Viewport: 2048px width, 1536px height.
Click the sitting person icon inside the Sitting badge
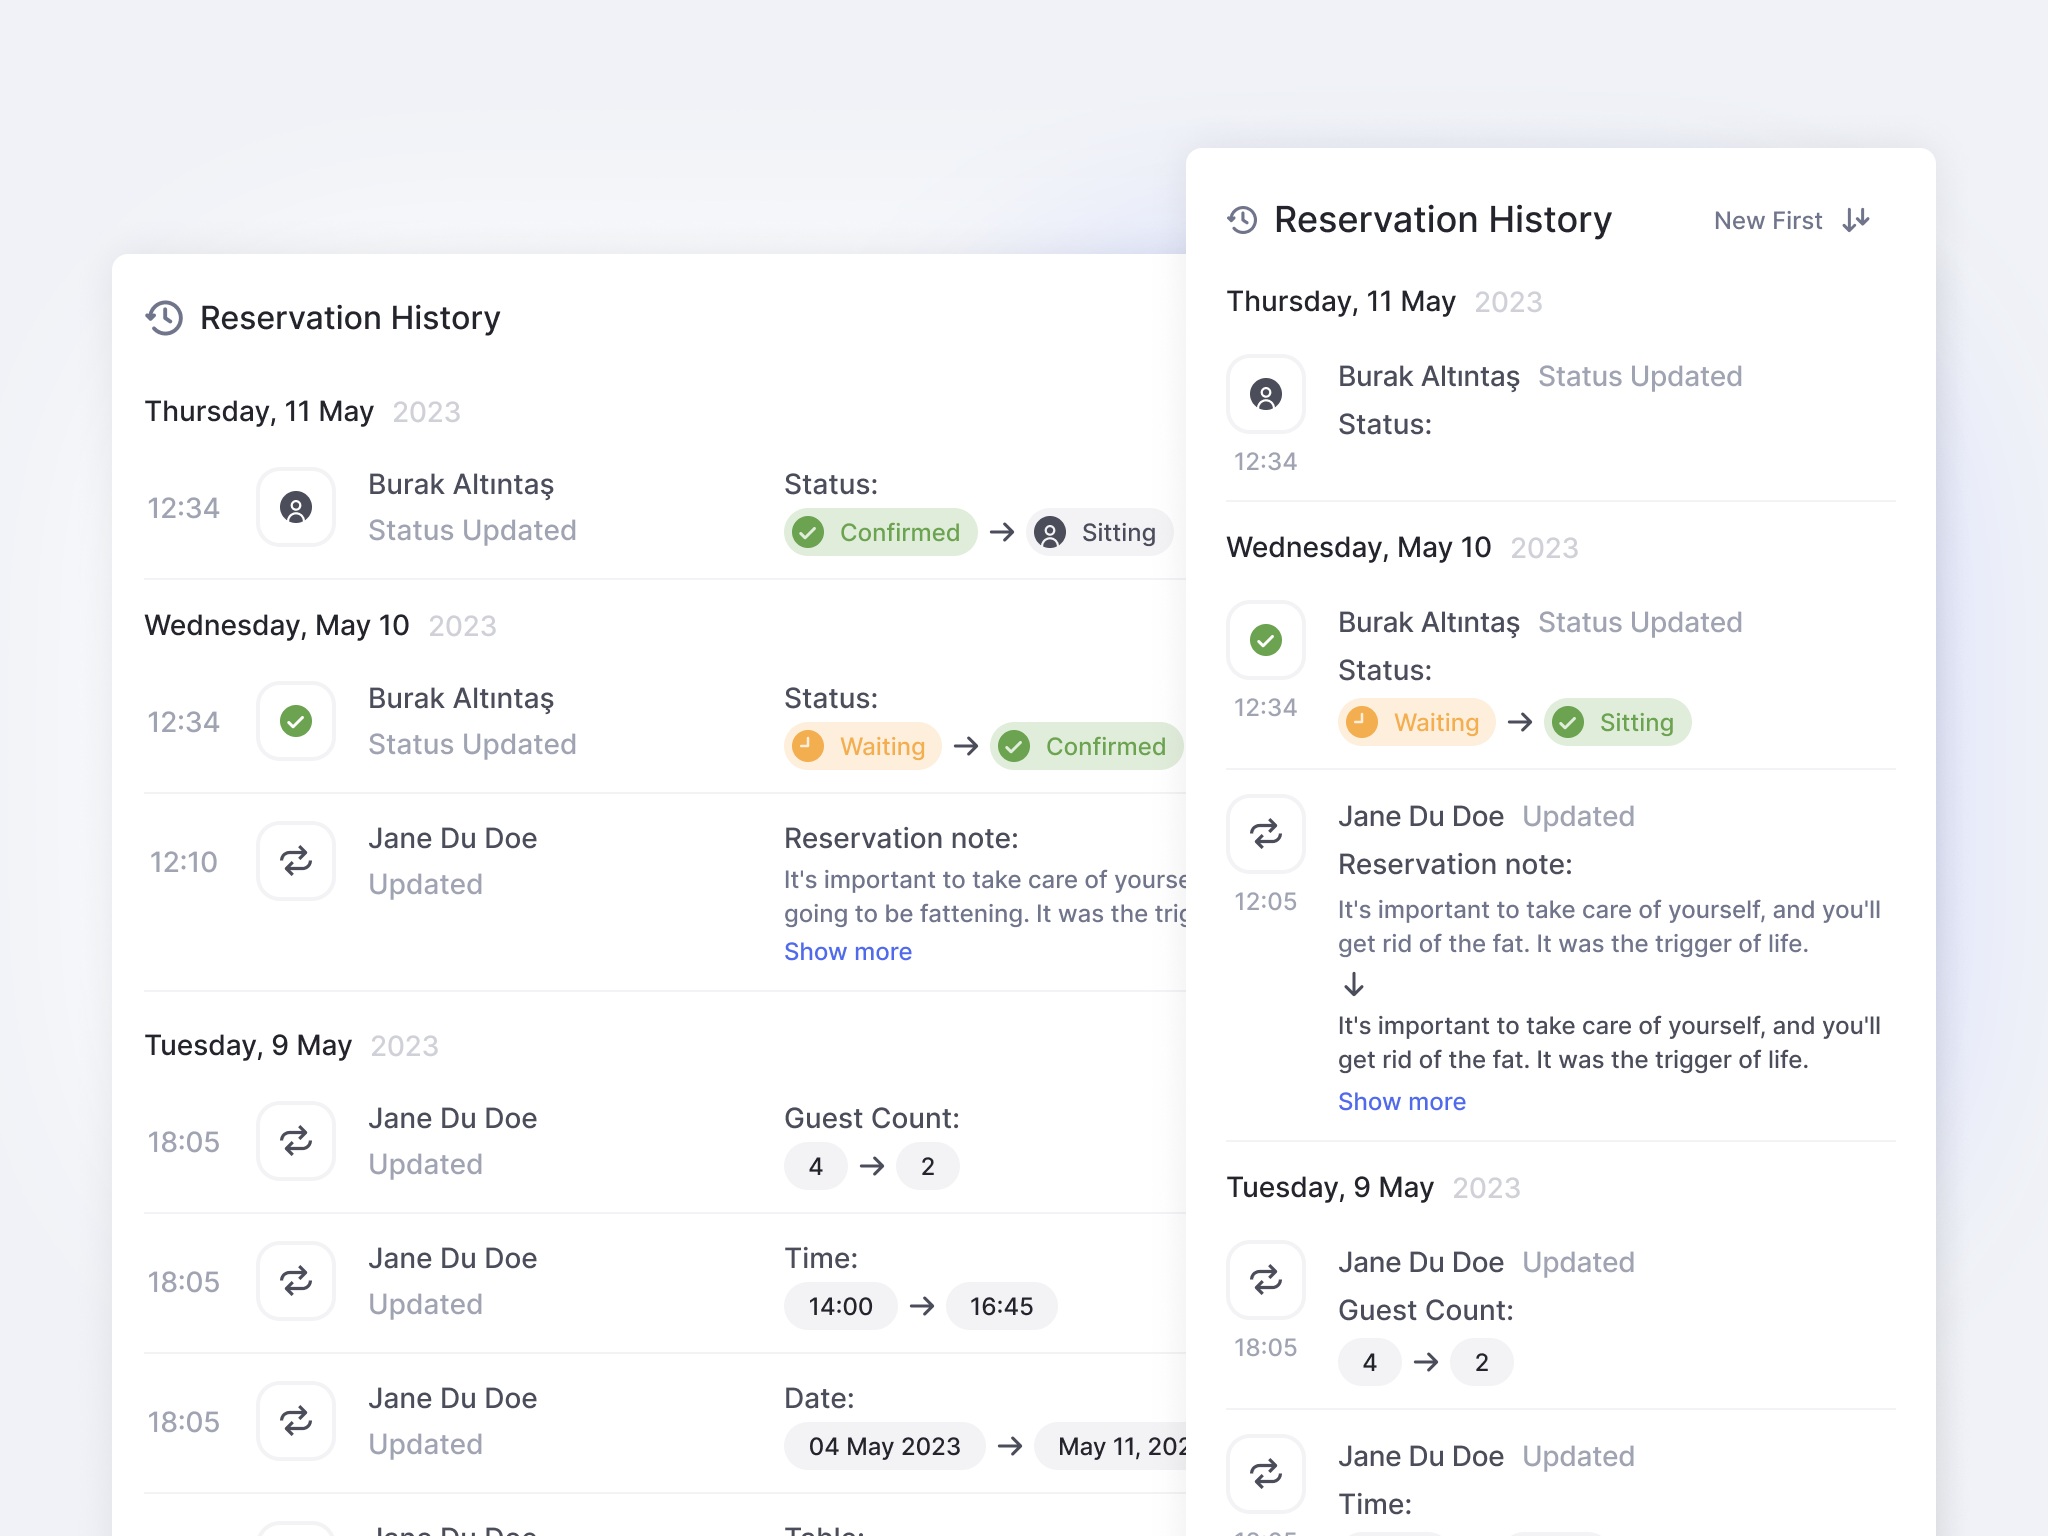1049,532
